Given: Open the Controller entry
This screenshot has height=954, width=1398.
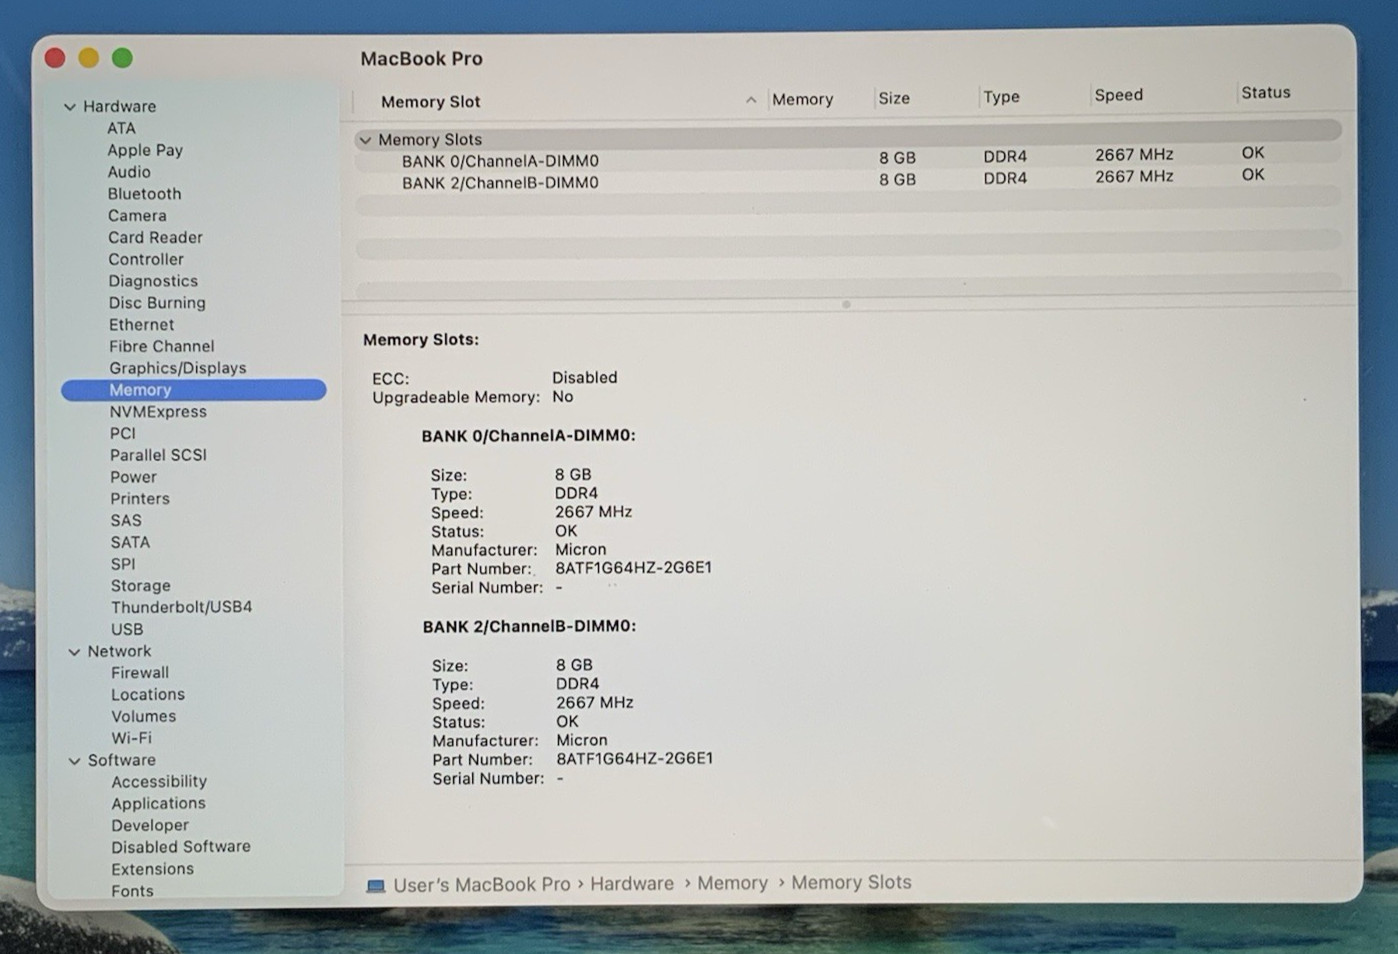Looking at the screenshot, I should tap(146, 259).
